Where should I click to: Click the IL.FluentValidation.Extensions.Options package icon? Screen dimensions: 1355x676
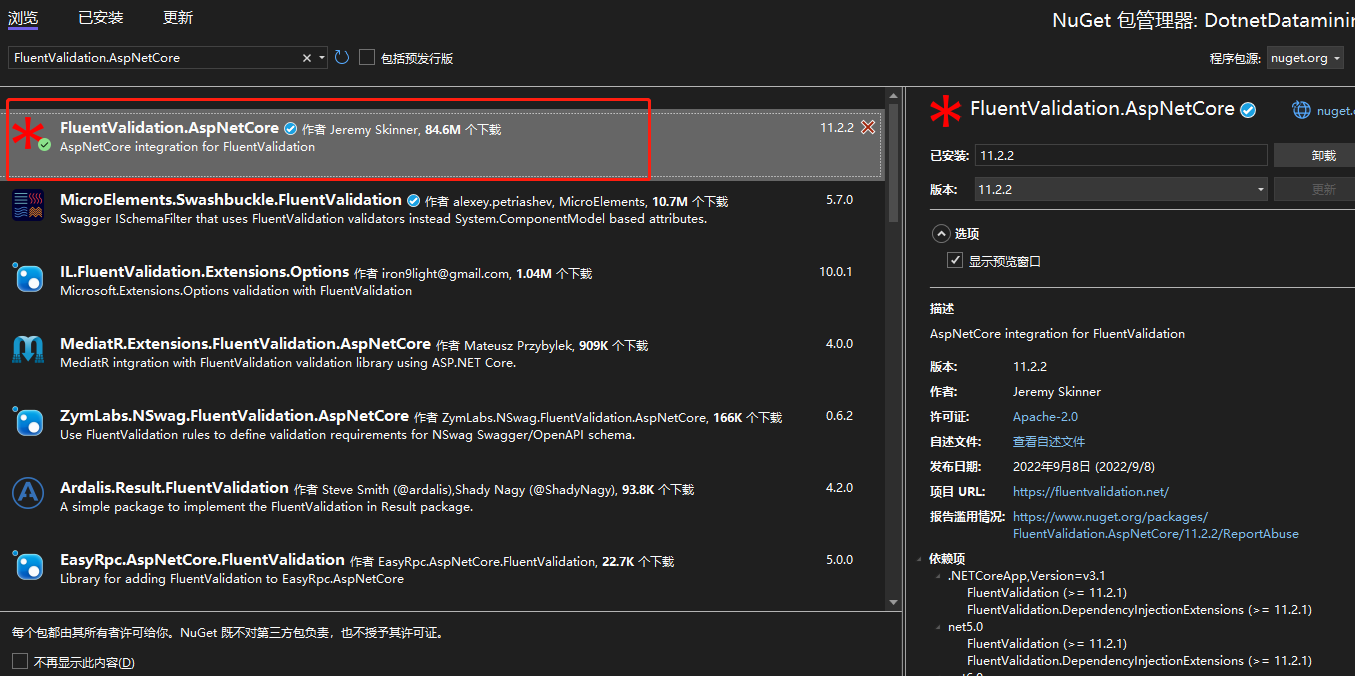(28, 277)
